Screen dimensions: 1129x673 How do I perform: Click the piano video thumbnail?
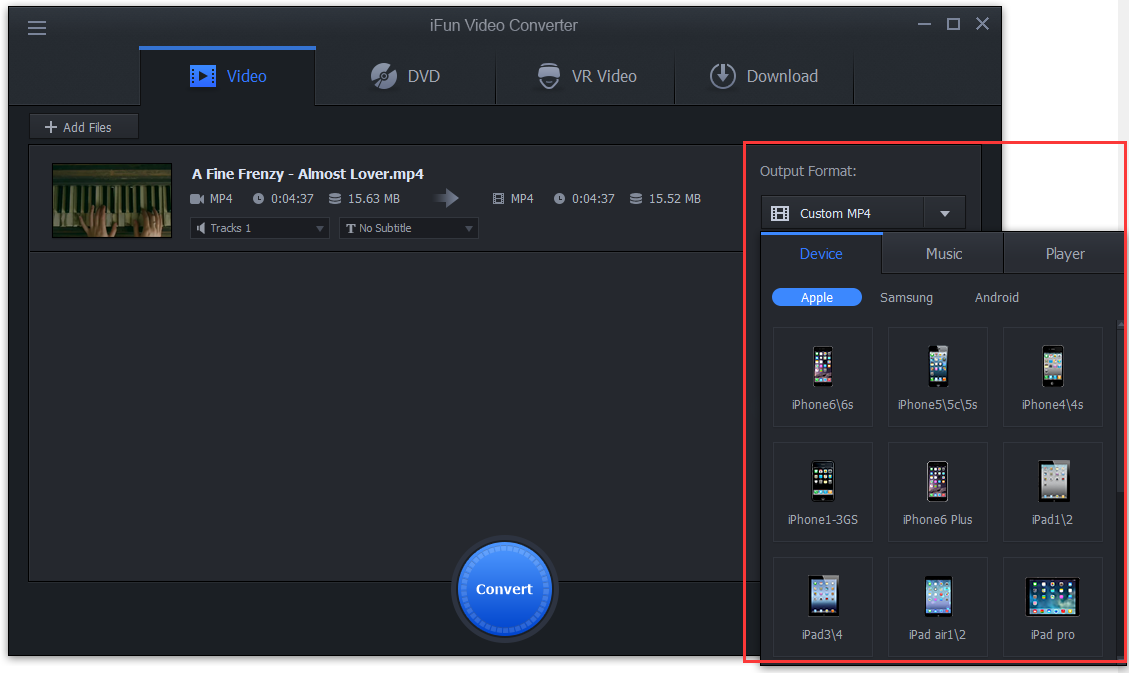click(112, 200)
